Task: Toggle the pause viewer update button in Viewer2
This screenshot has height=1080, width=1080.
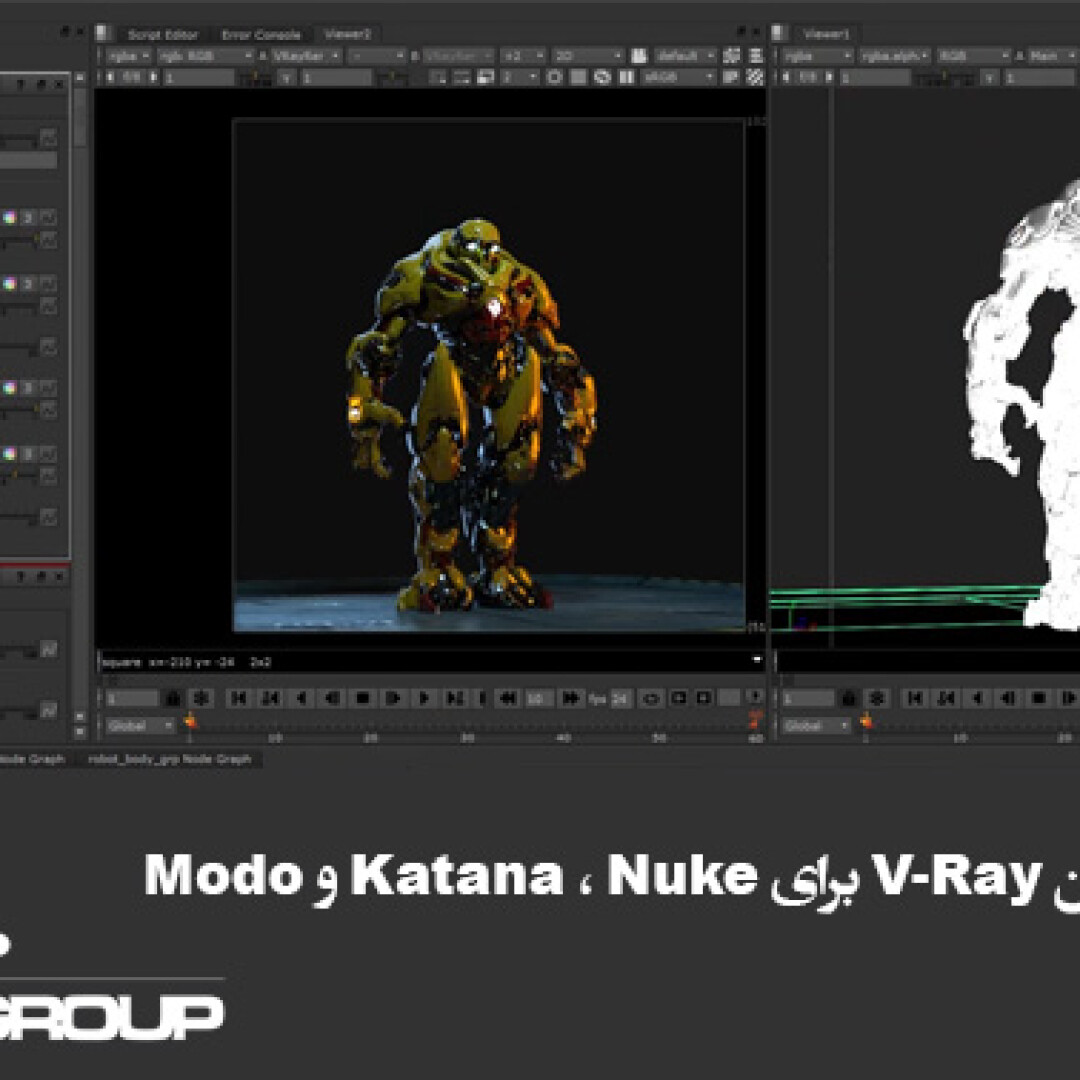Action: 626,77
